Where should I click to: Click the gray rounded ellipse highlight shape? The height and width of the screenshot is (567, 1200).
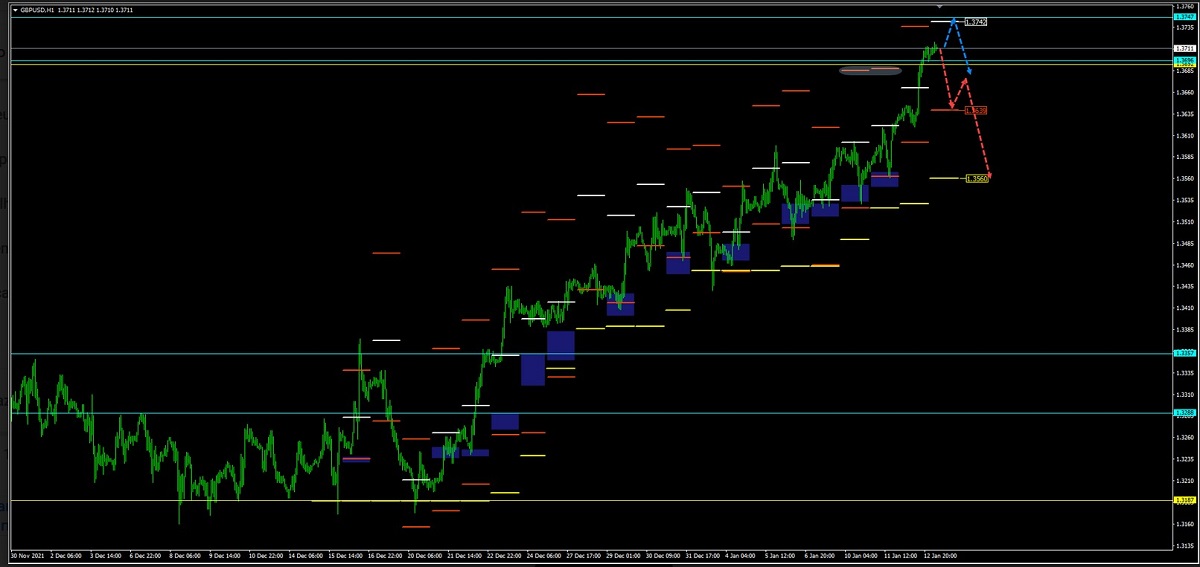point(870,71)
